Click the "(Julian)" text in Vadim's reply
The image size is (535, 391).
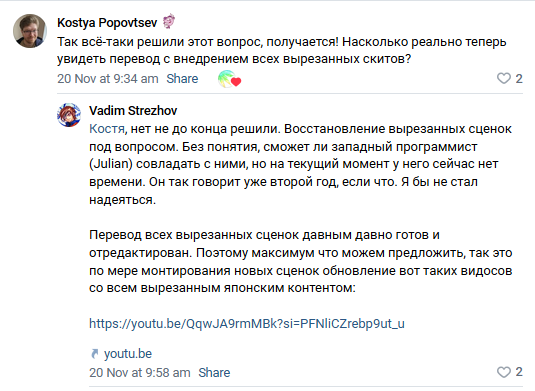111,164
